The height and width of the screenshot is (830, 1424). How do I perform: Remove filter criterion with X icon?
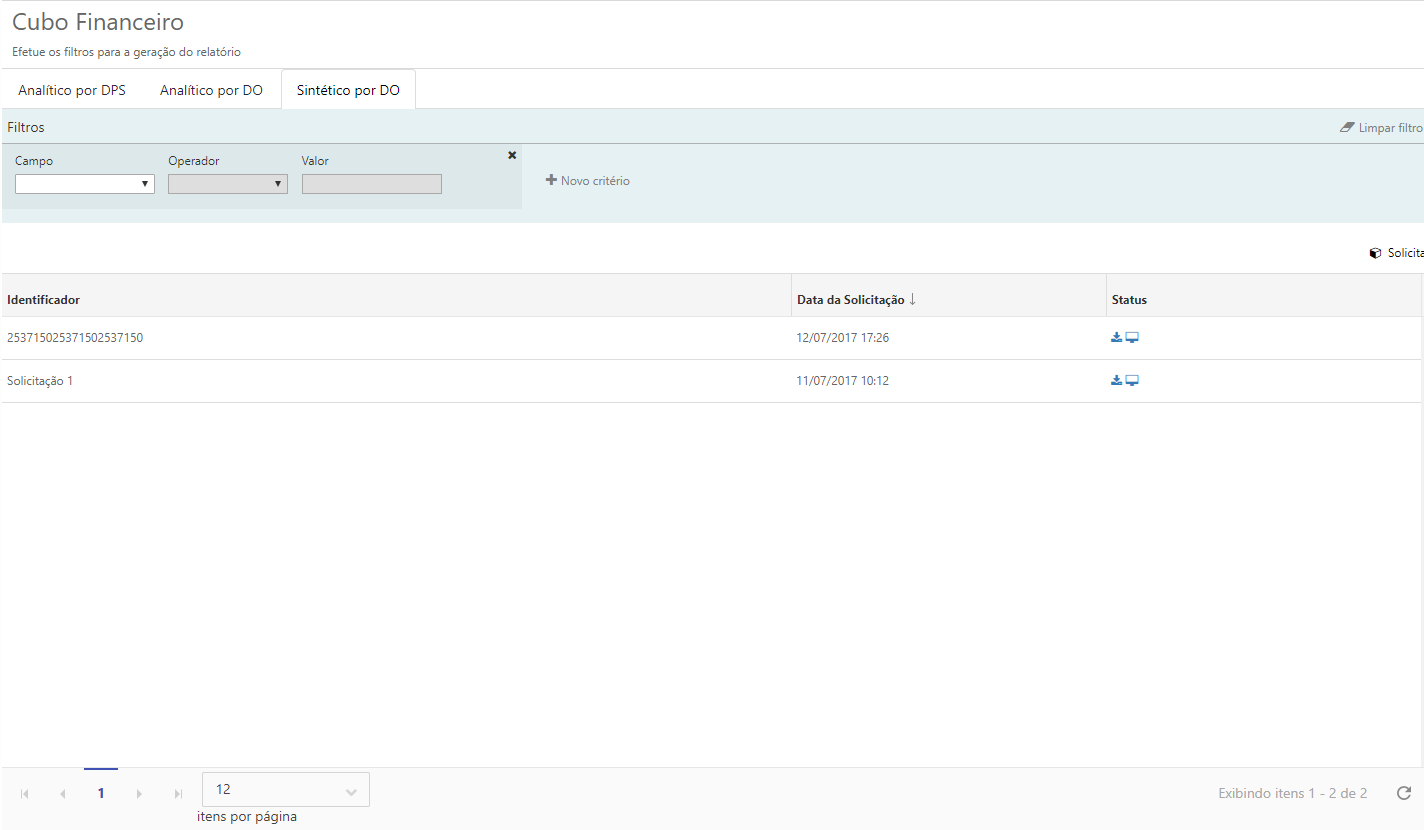[x=512, y=155]
